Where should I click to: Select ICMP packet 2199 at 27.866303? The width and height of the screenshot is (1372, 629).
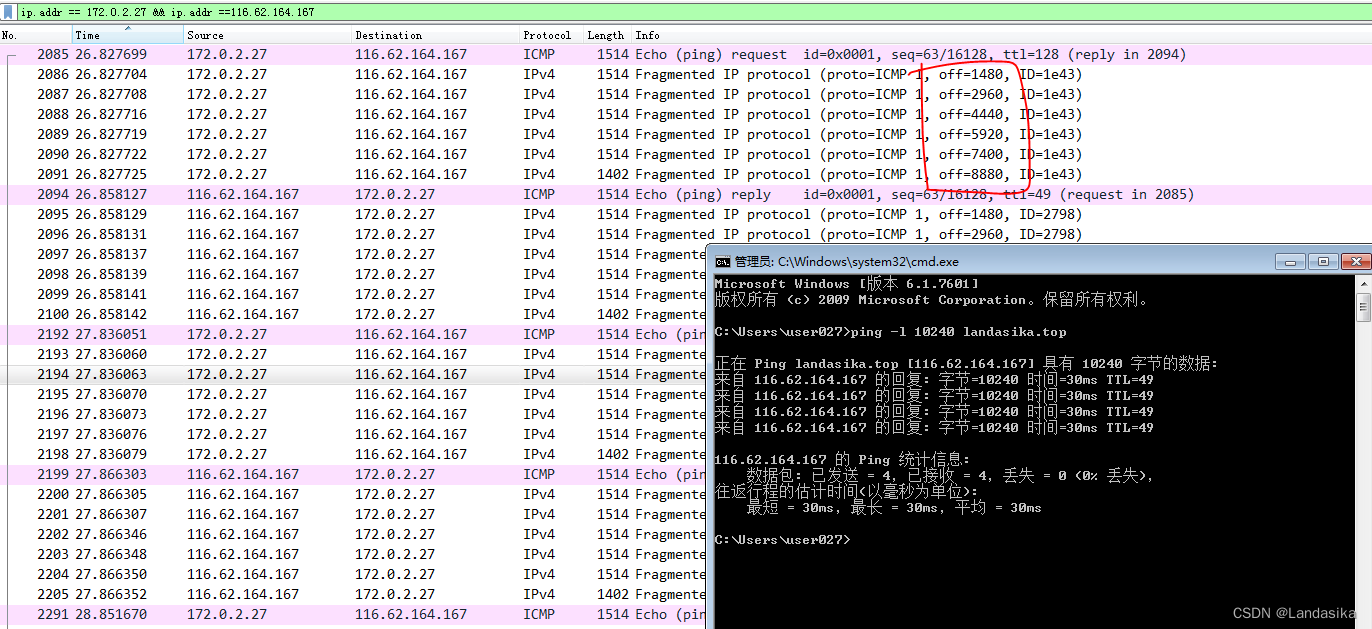(353, 474)
